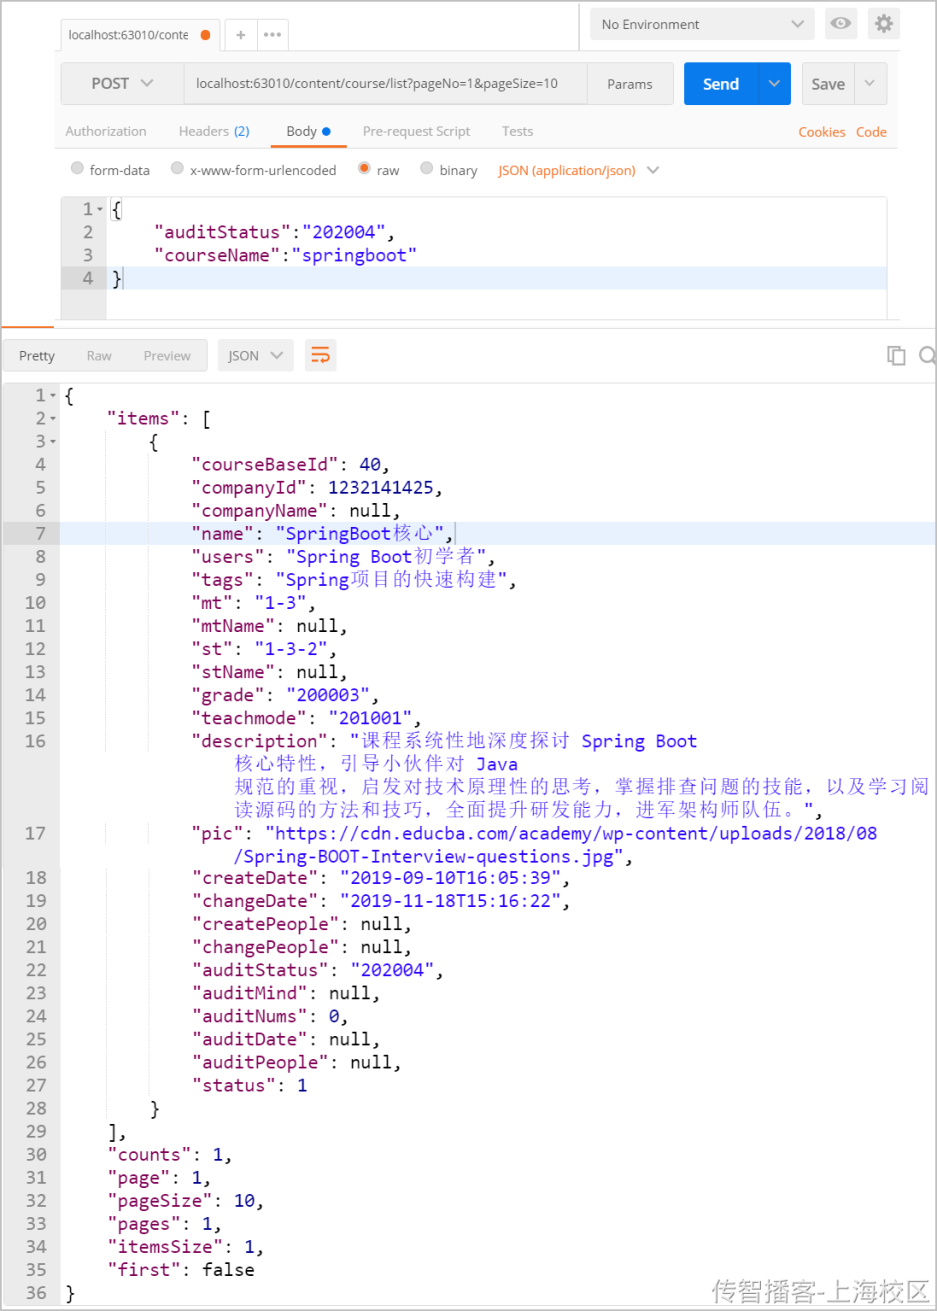Switch to the Authorization tab
The width and height of the screenshot is (937, 1311).
tap(106, 131)
